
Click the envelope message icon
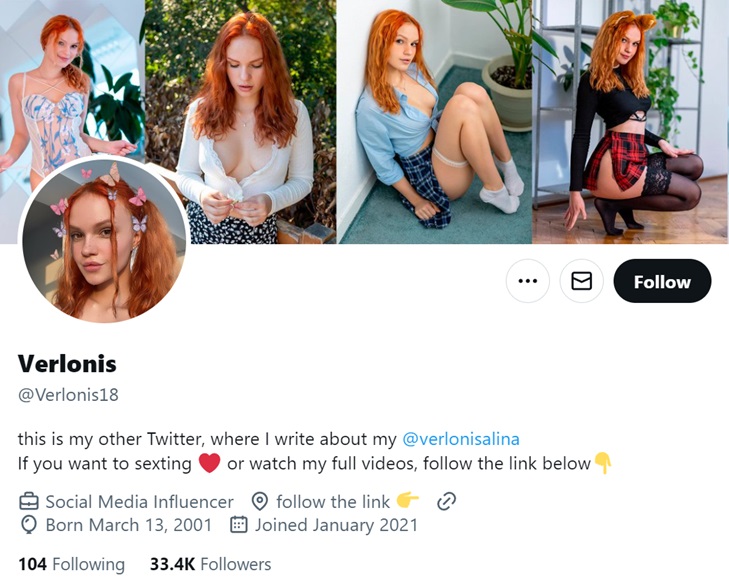[x=581, y=281]
